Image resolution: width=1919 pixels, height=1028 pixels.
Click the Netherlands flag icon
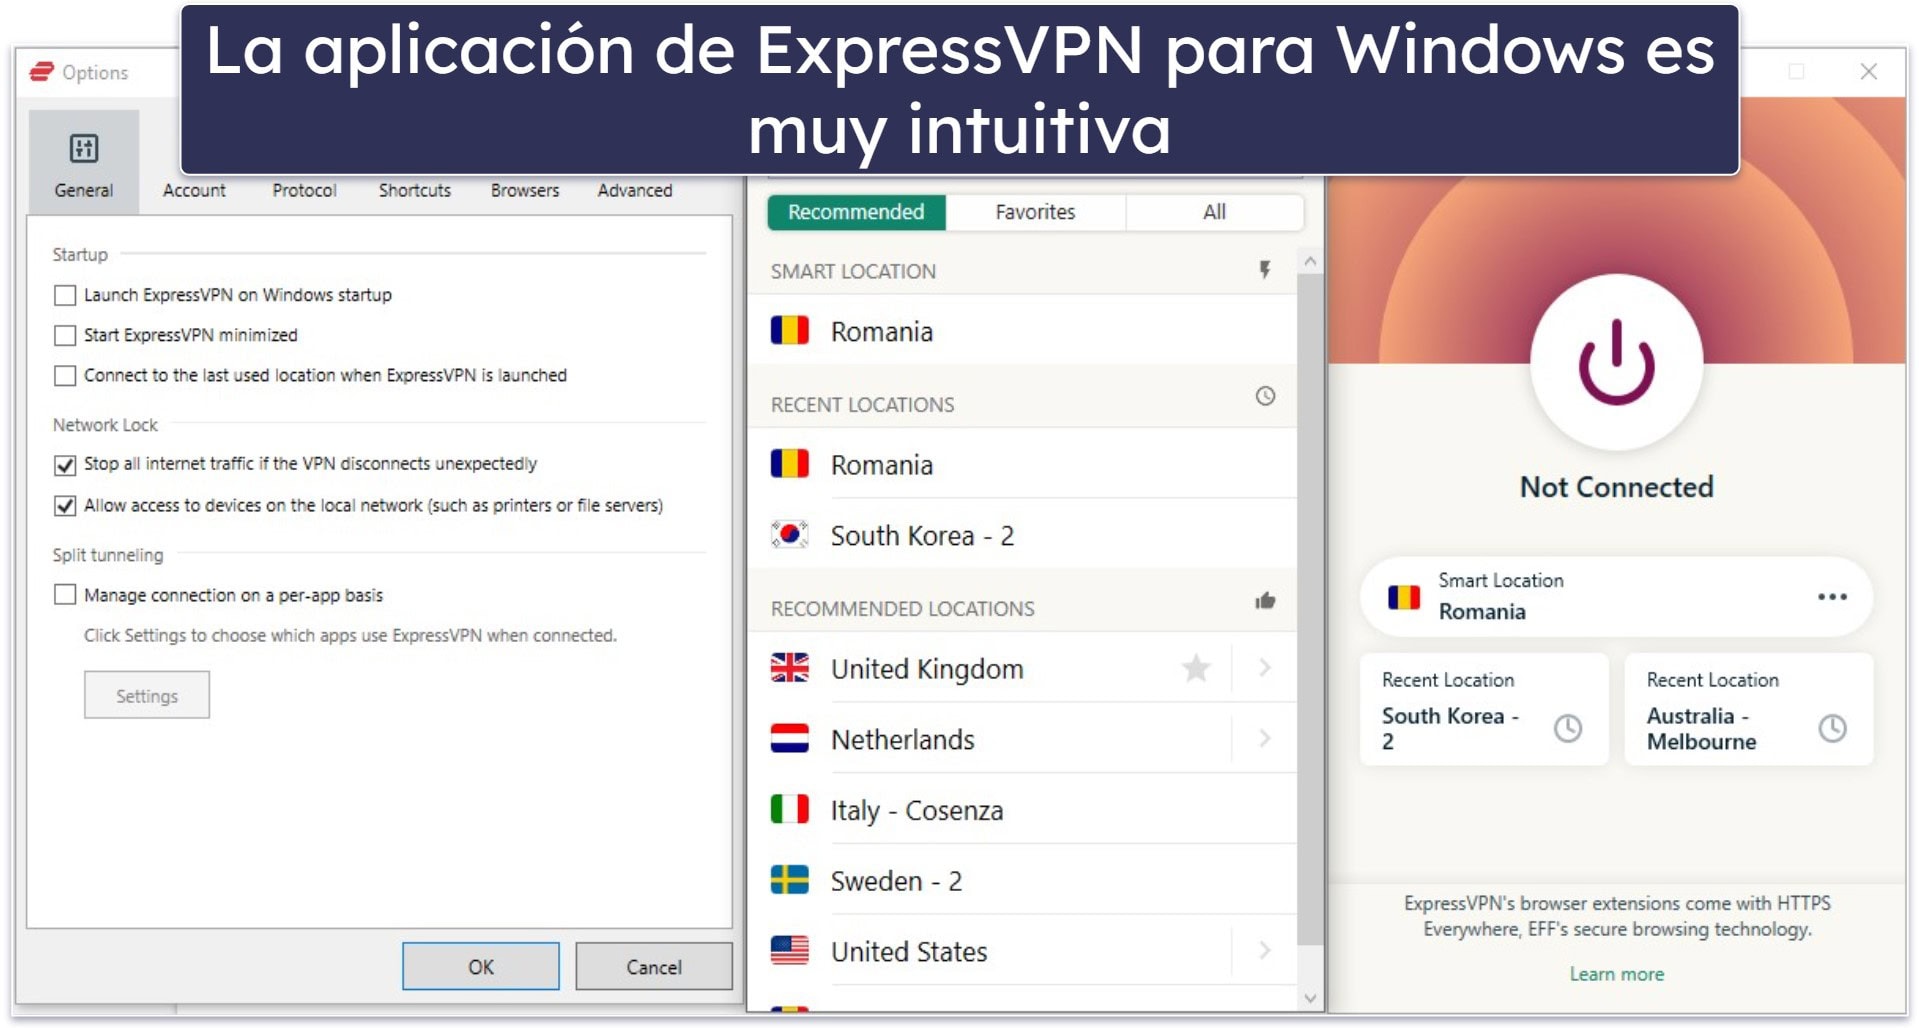pos(790,739)
